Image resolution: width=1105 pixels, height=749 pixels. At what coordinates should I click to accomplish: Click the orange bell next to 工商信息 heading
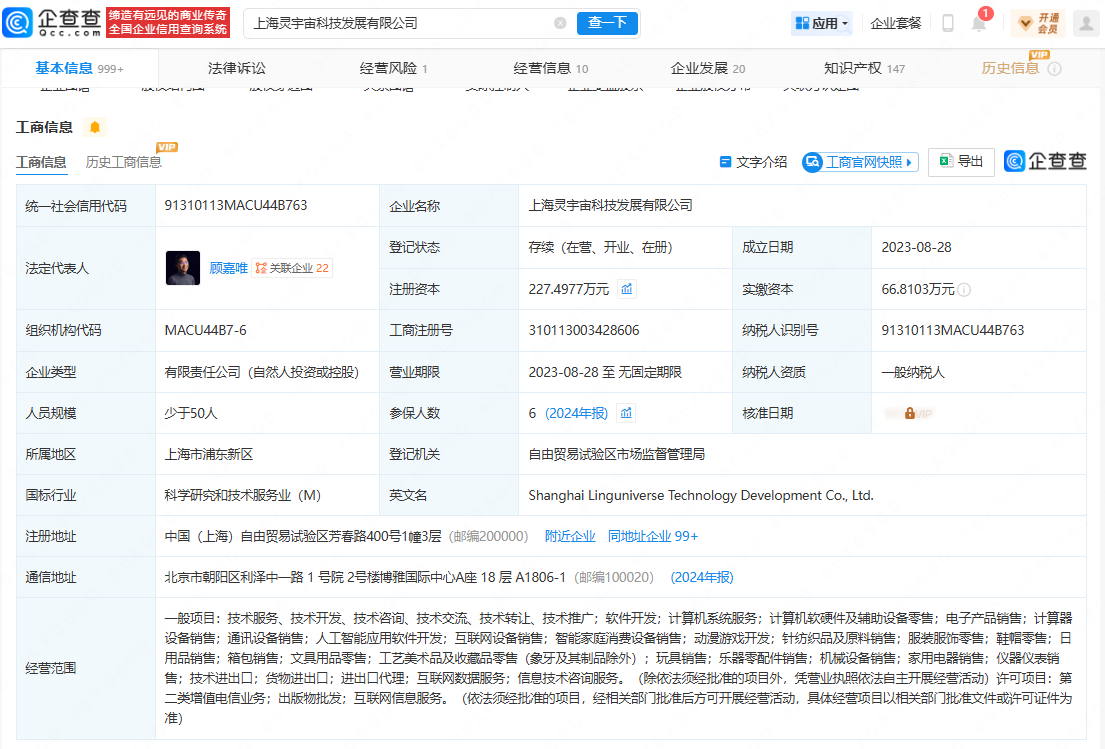click(x=95, y=127)
